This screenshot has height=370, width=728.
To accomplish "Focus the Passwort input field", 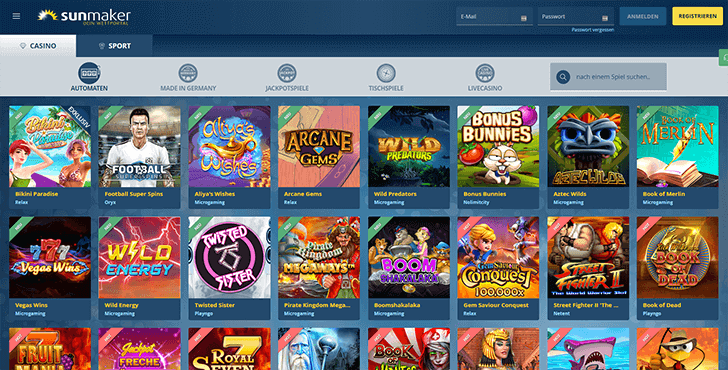I will pyautogui.click(x=576, y=17).
